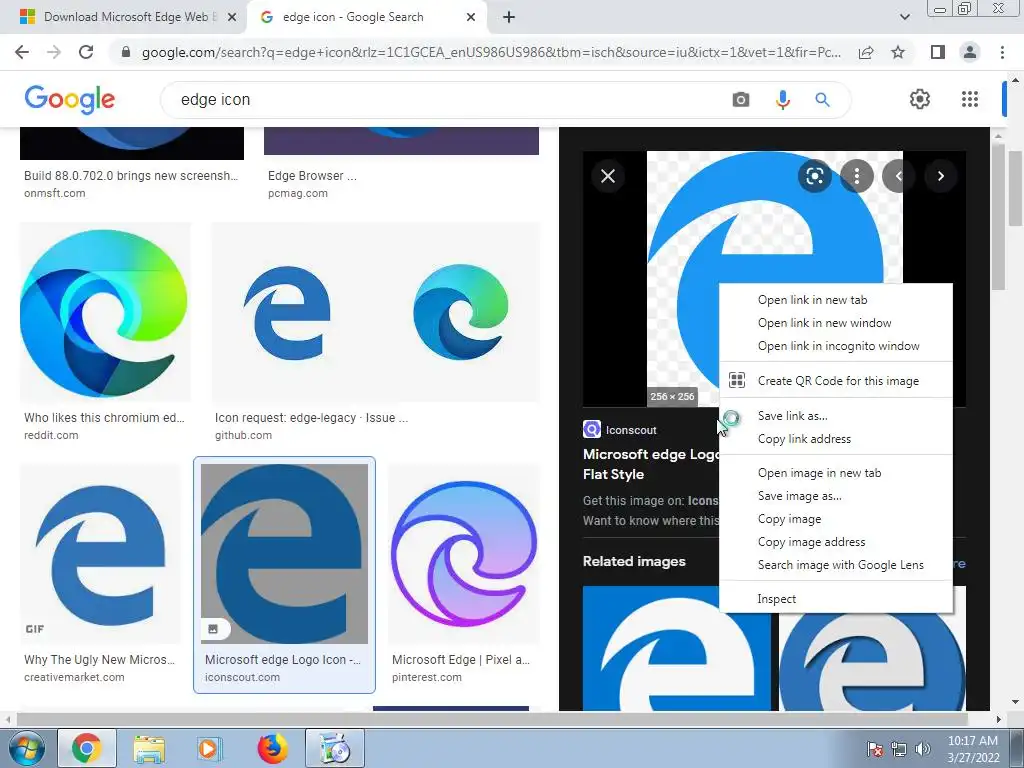This screenshot has width=1024, height=768.
Task: Open 'Microsoft edge Logo Flat Style' title
Action: coord(650,464)
